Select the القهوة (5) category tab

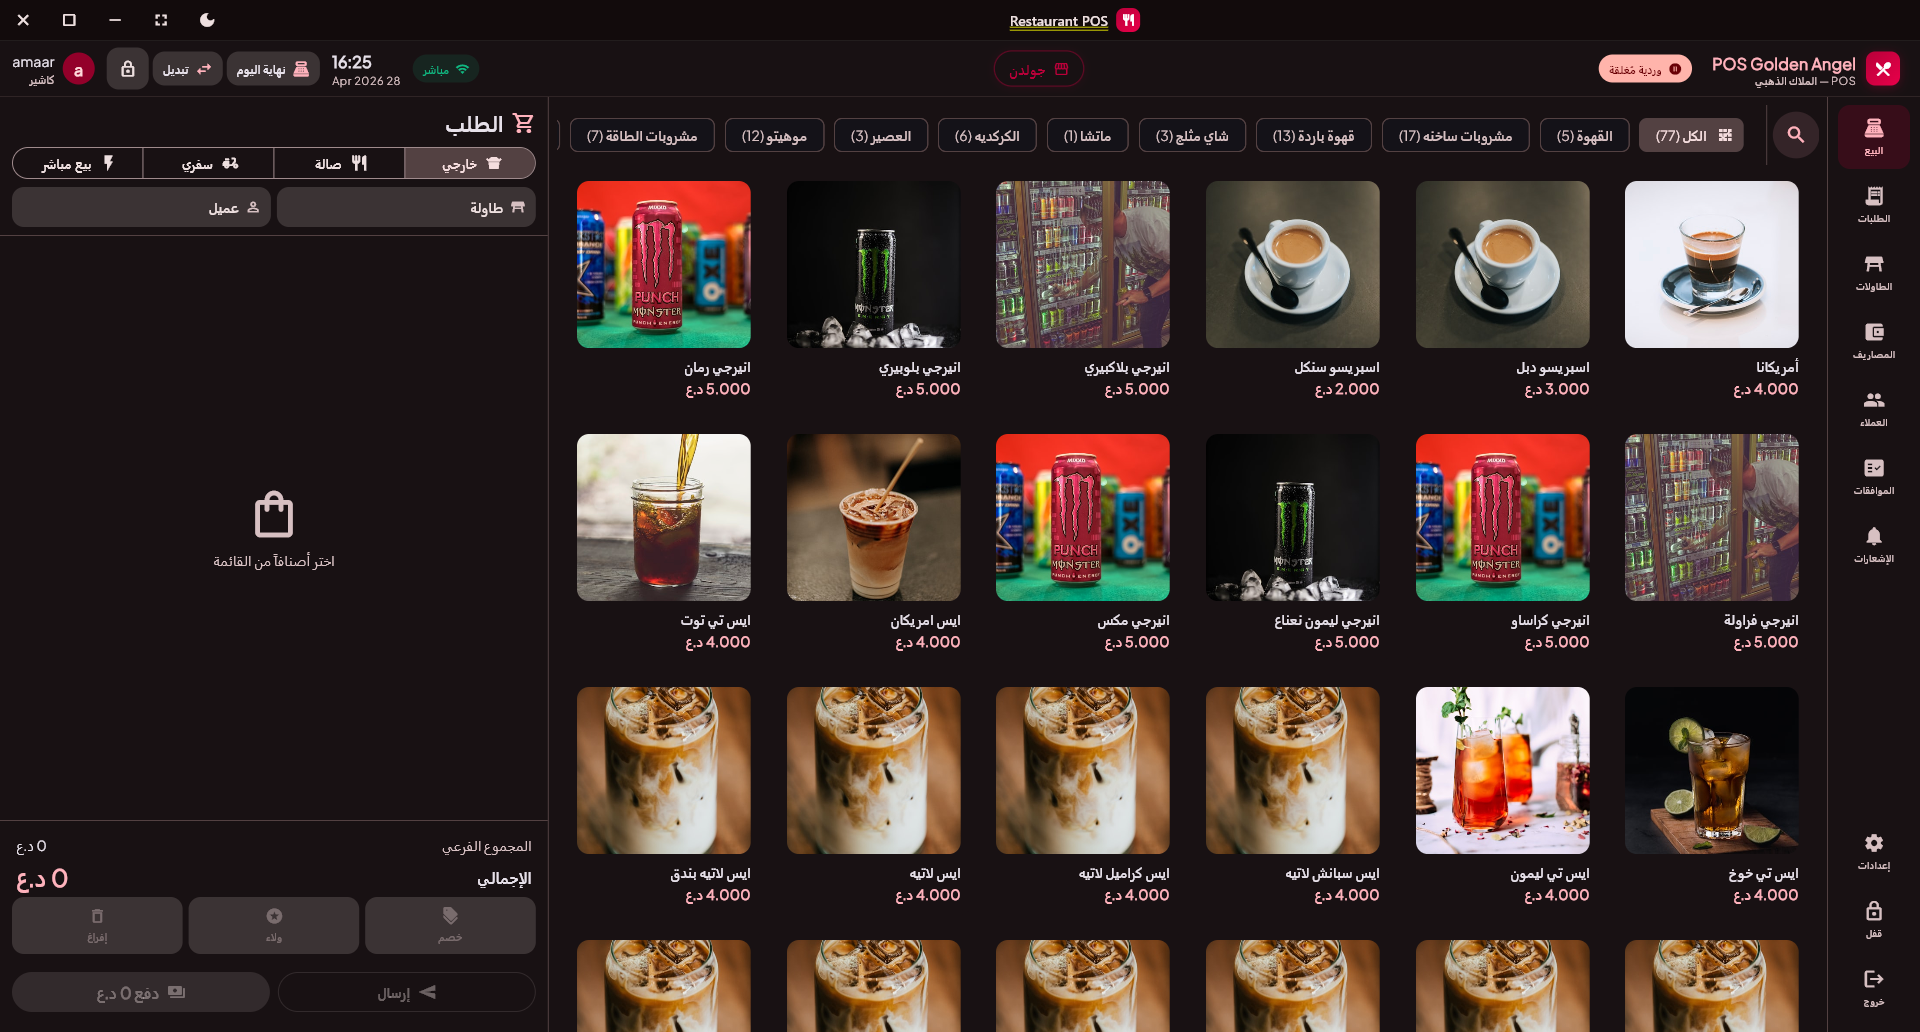pos(1584,135)
